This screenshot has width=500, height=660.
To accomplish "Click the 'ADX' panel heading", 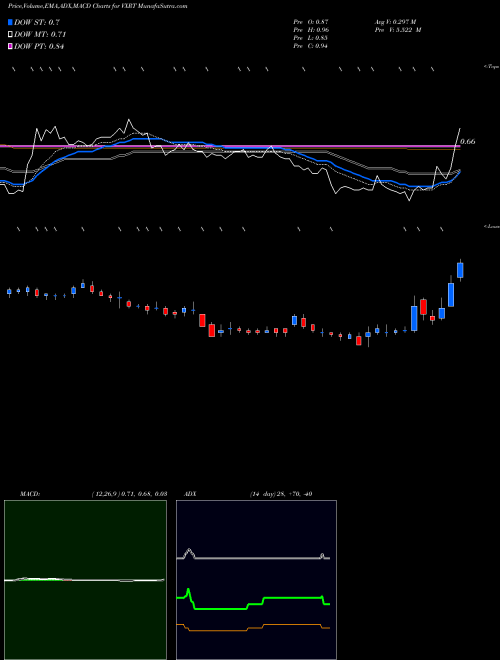I will (190, 494).
